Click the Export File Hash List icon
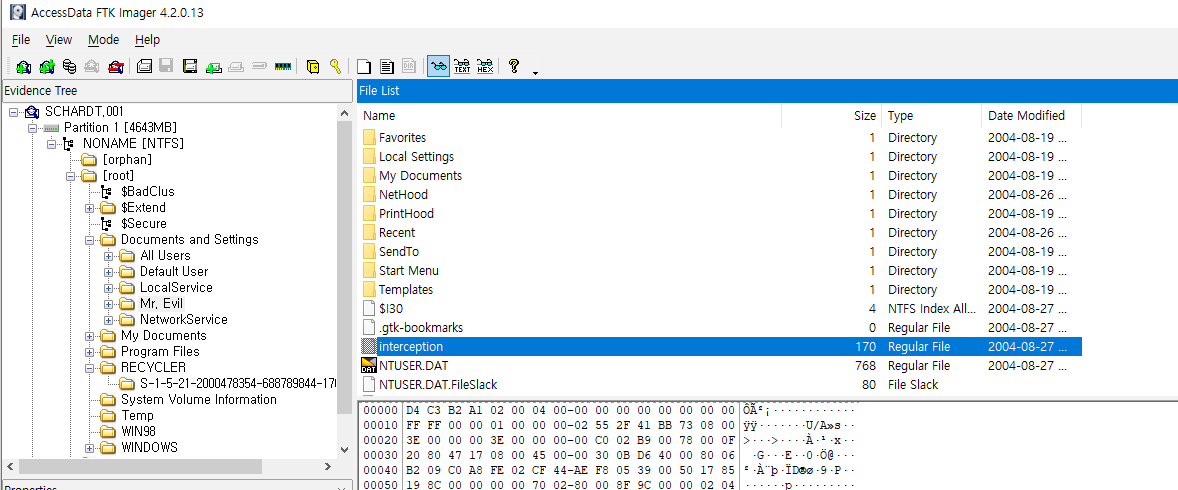1178x490 pixels. [x=386, y=66]
